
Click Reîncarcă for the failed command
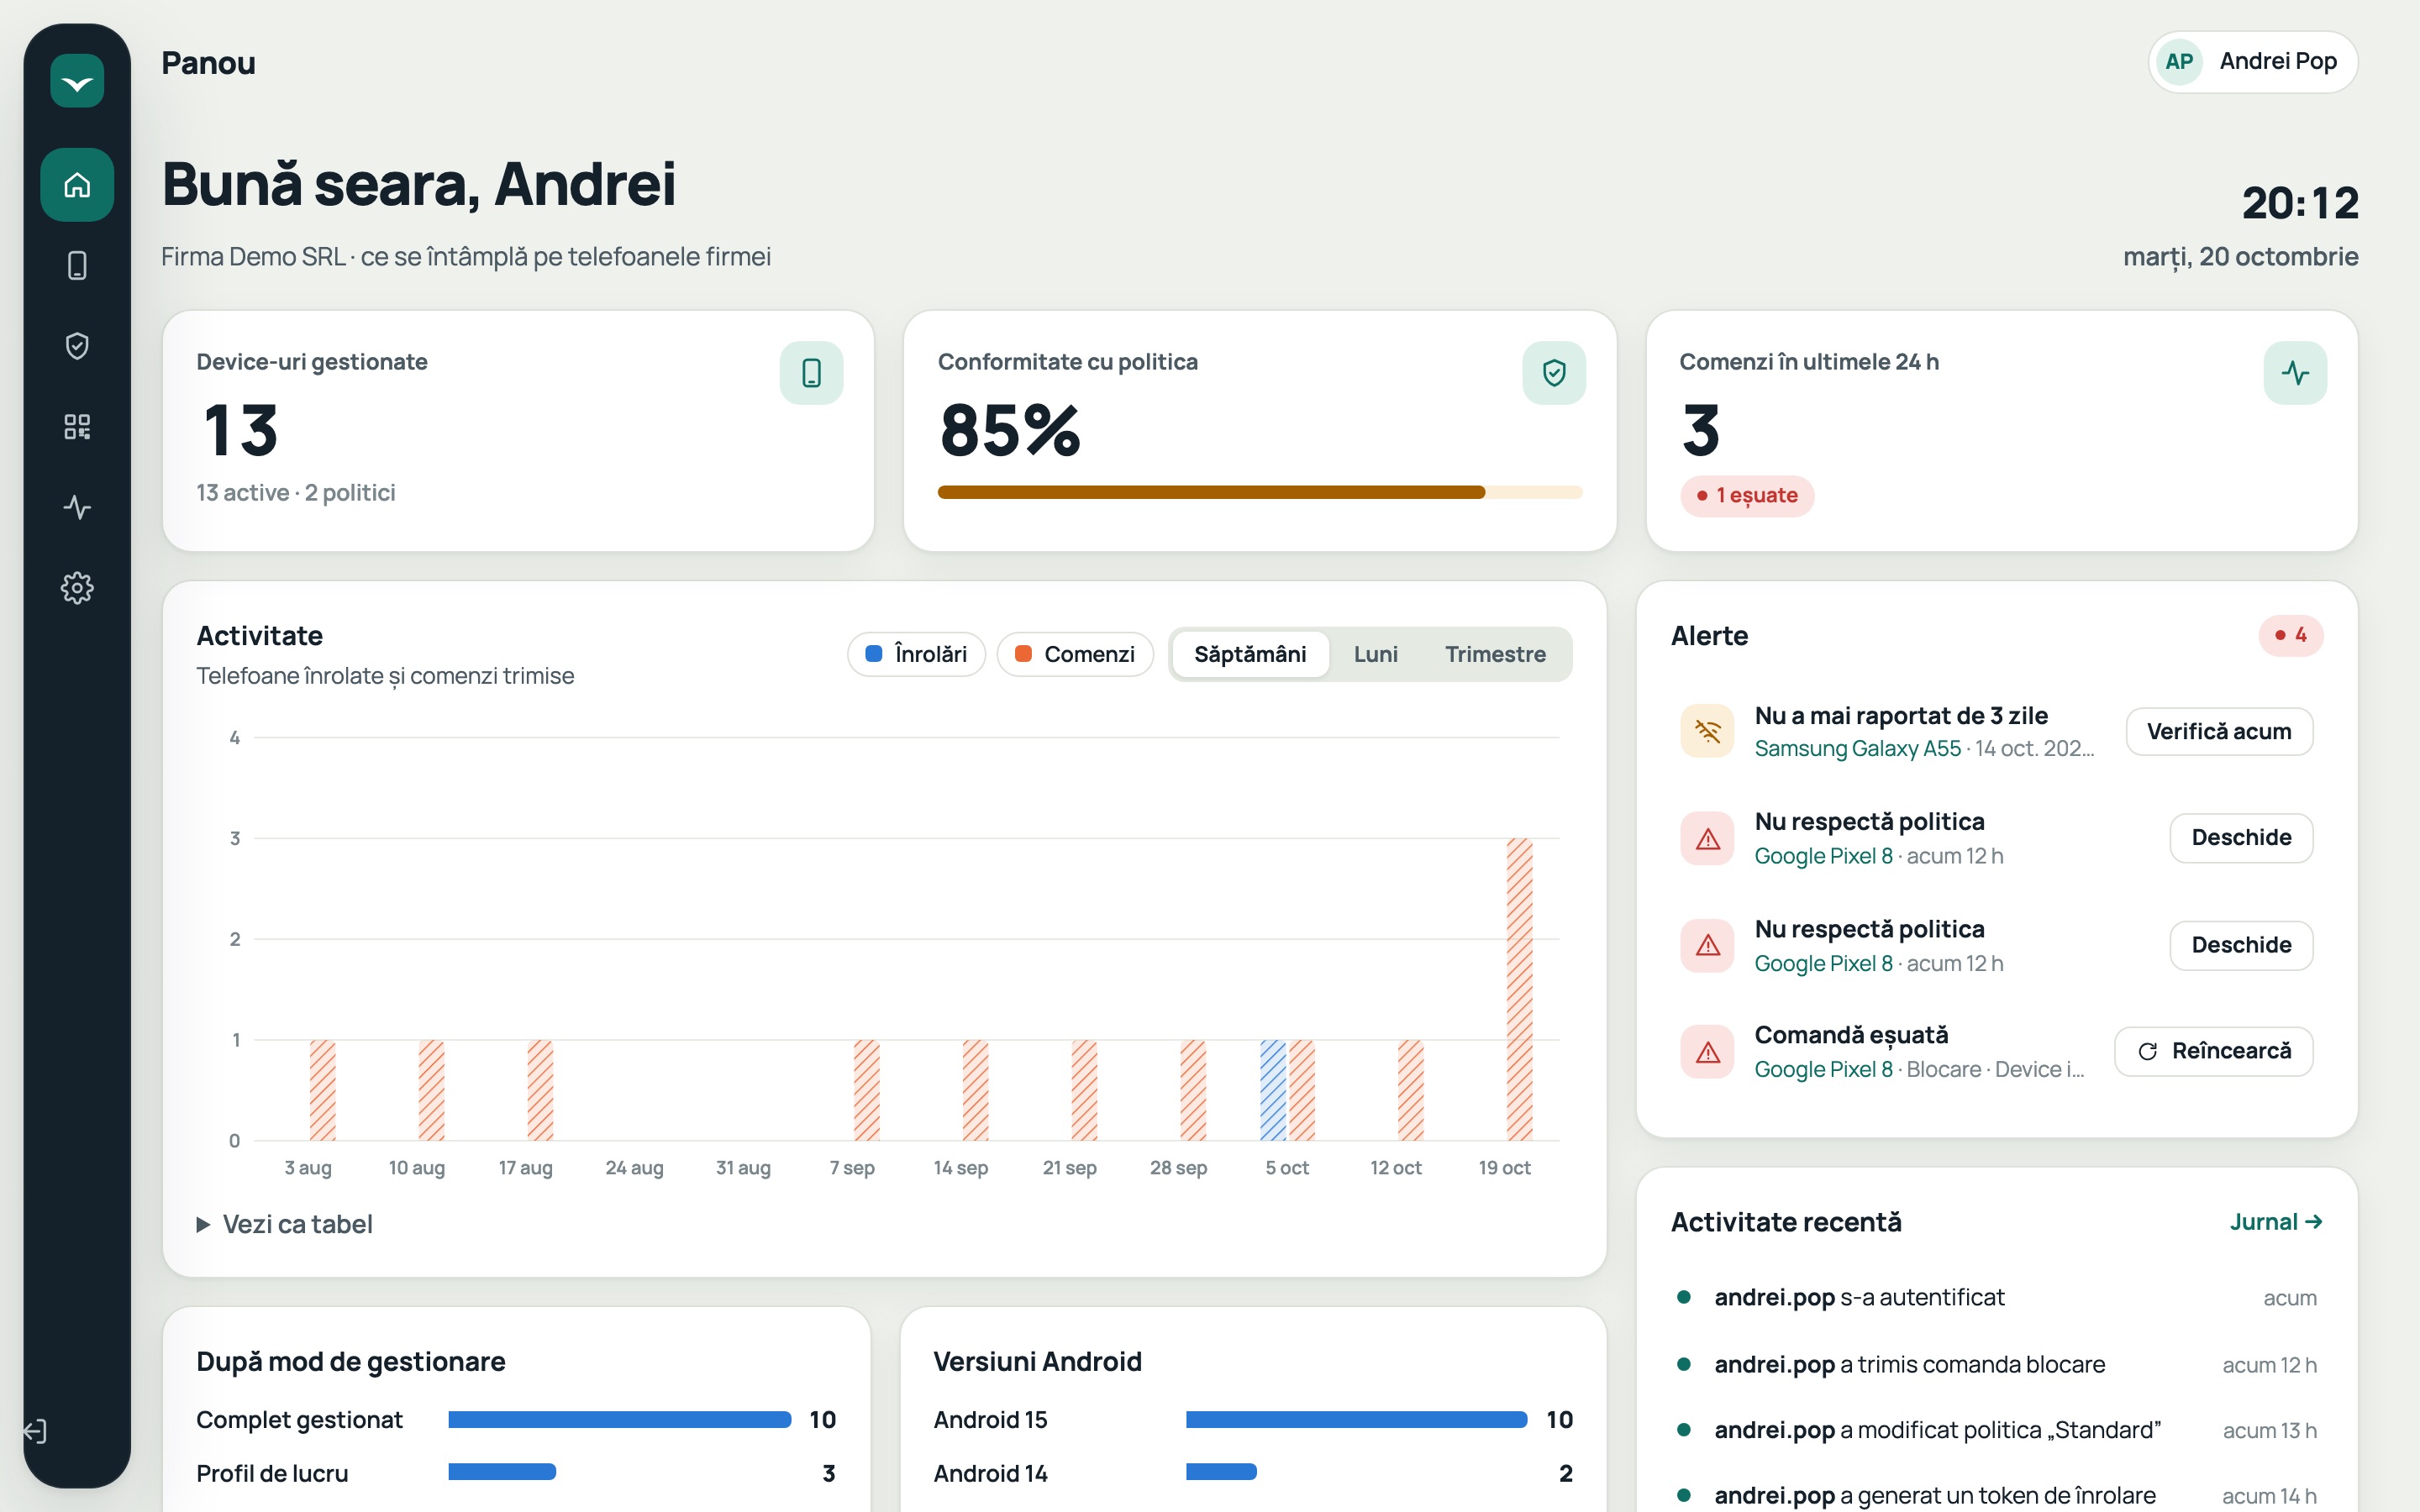coord(2214,1051)
